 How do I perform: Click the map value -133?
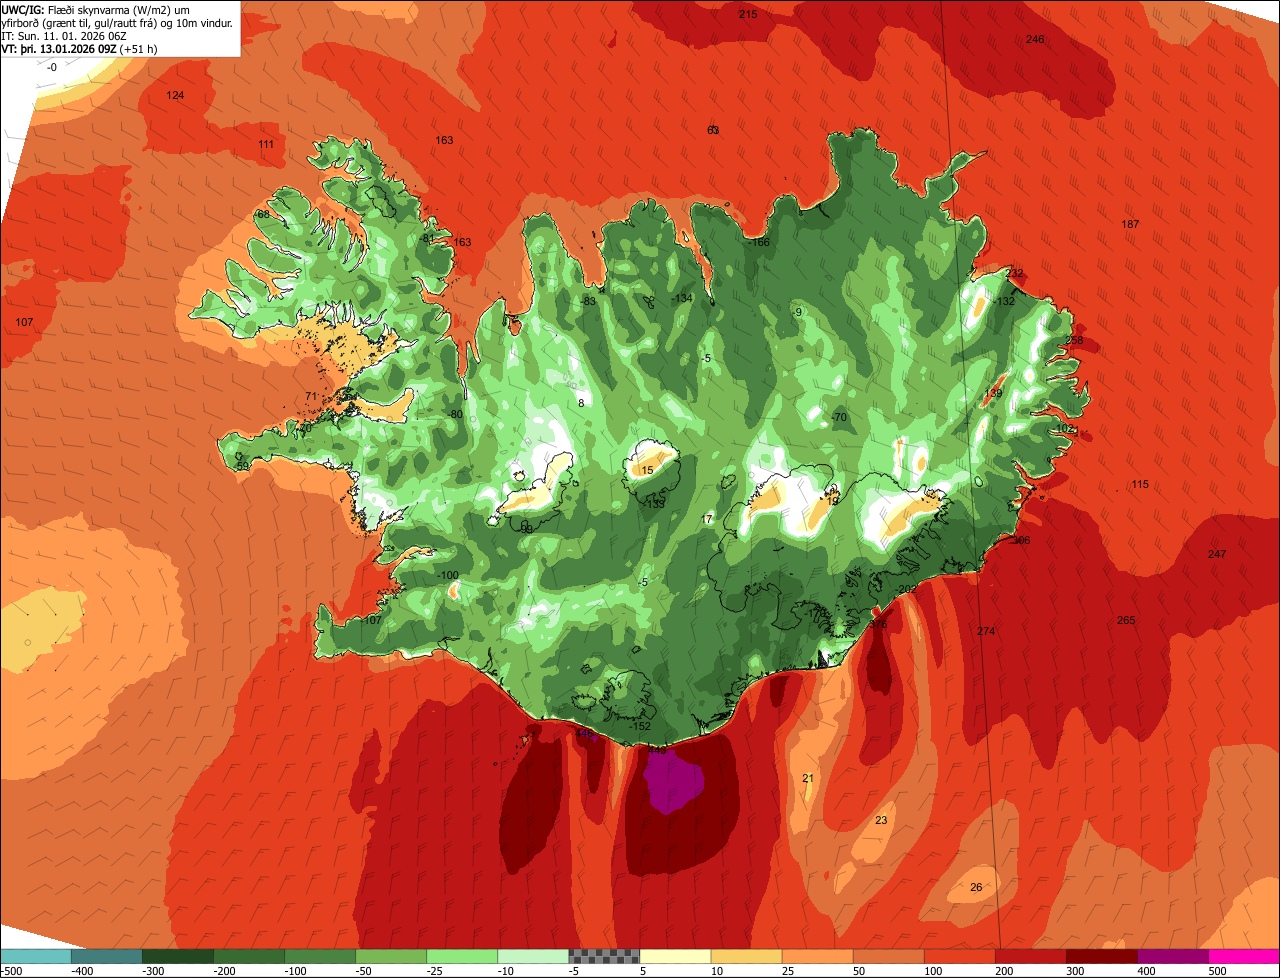point(655,505)
